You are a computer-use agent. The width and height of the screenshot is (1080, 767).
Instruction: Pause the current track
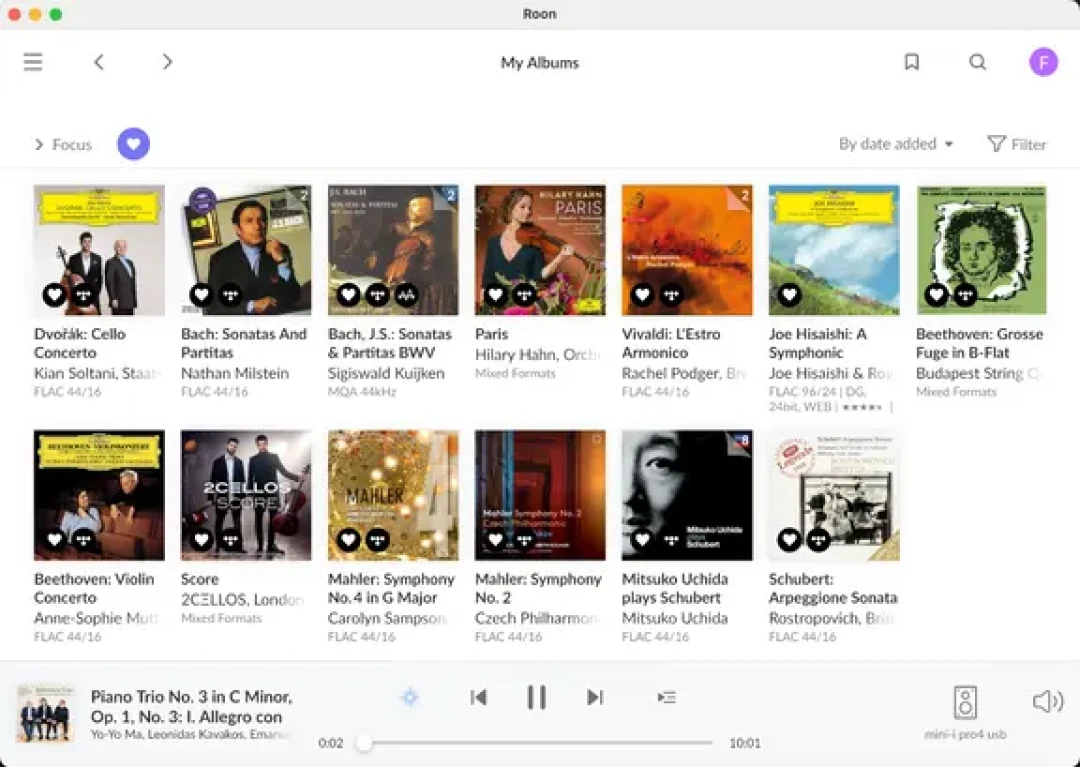537,697
